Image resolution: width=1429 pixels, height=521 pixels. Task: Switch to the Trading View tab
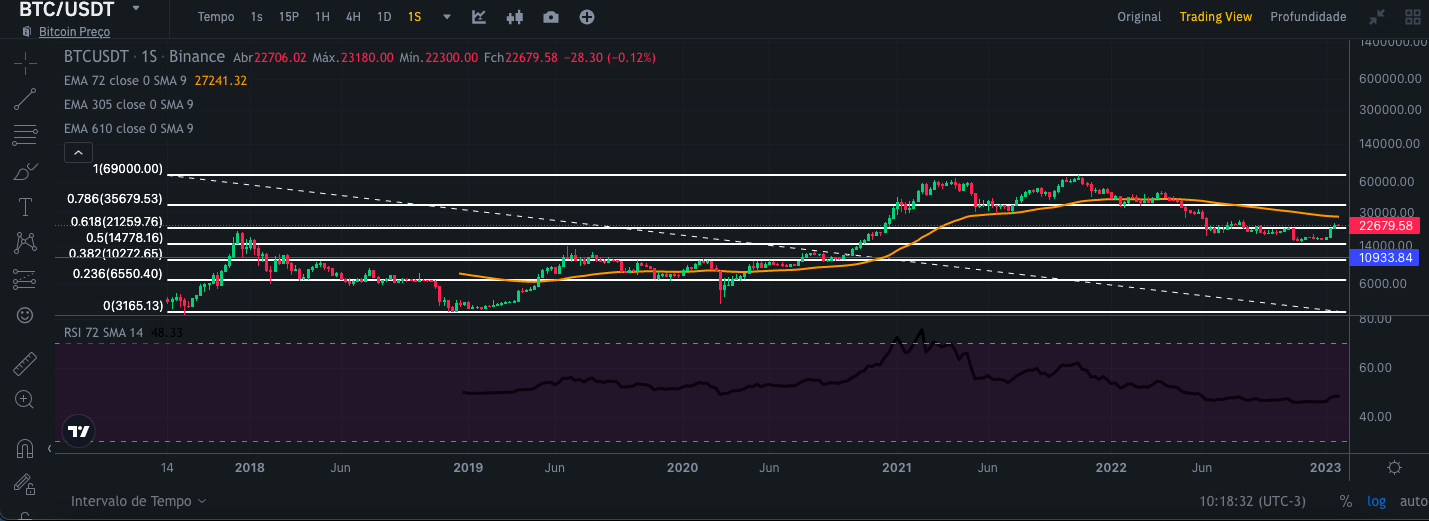point(1215,17)
